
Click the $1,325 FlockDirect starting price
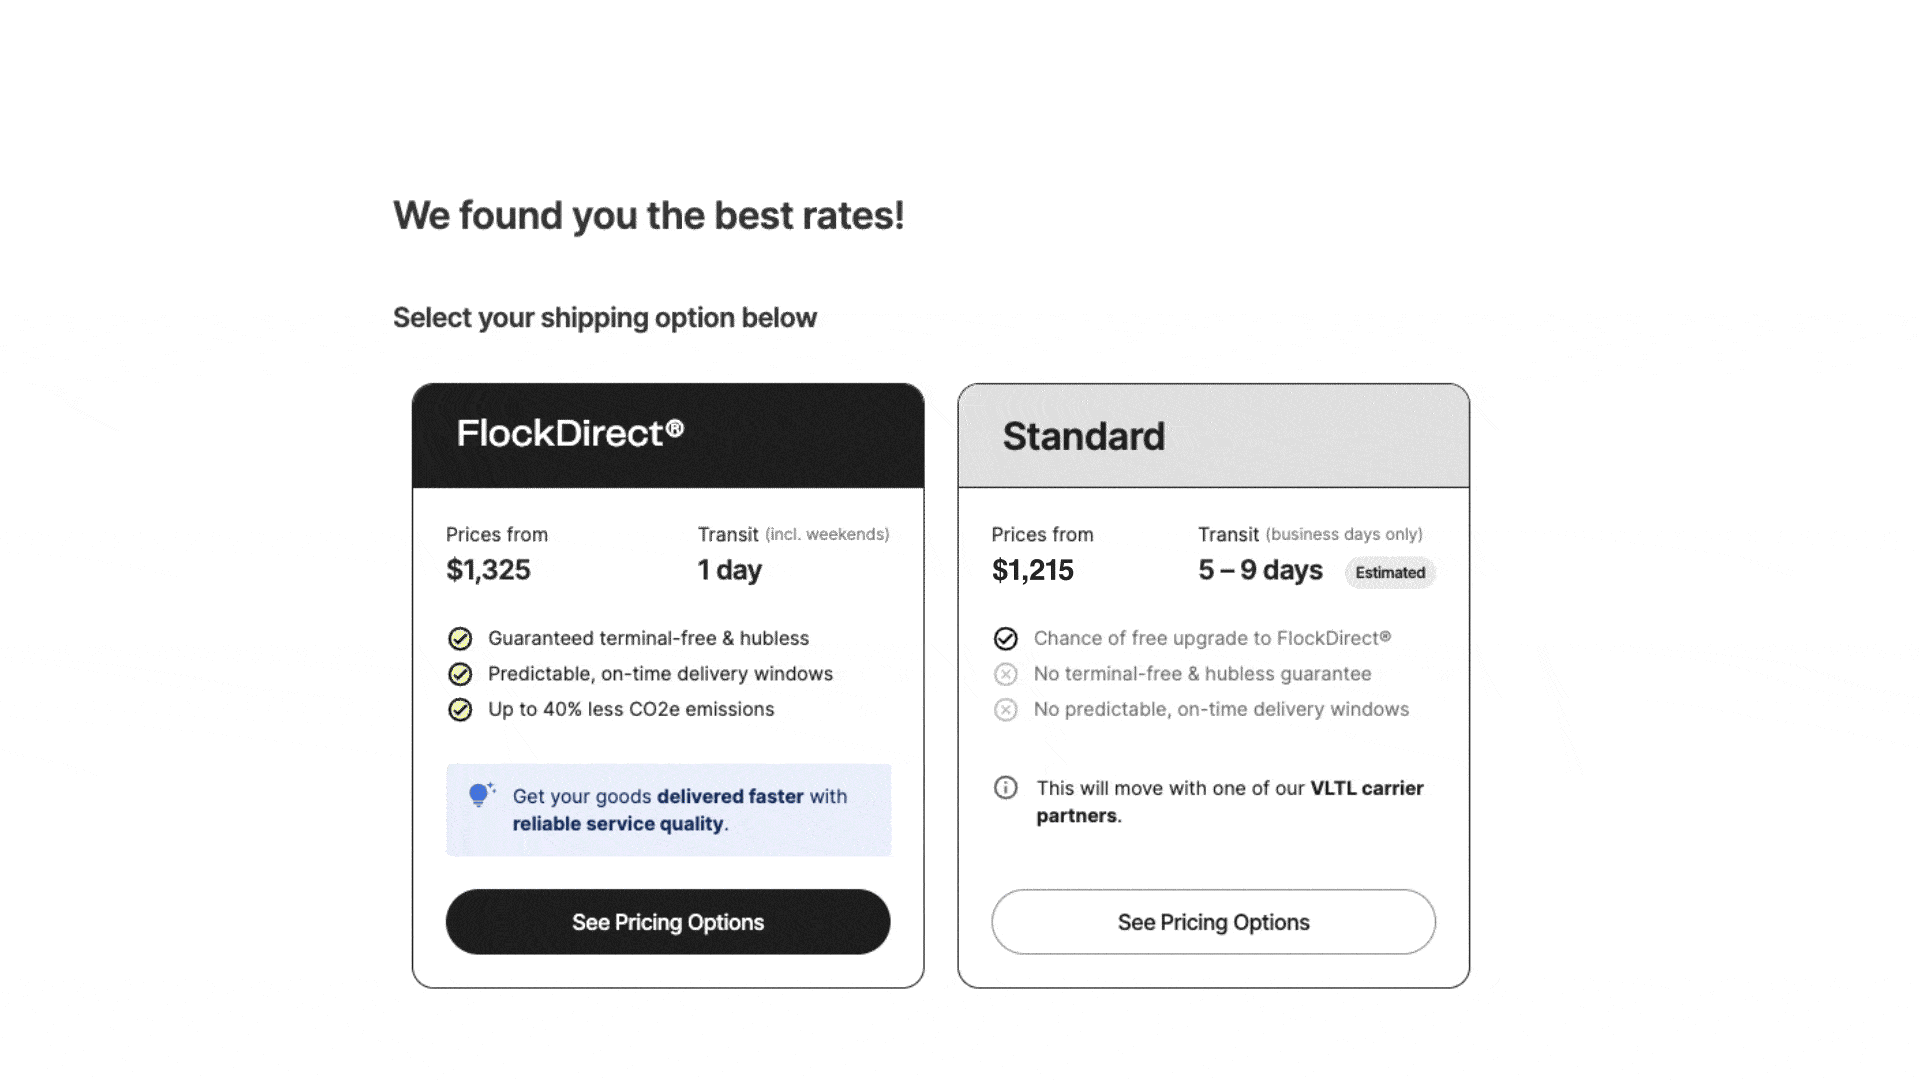click(489, 570)
